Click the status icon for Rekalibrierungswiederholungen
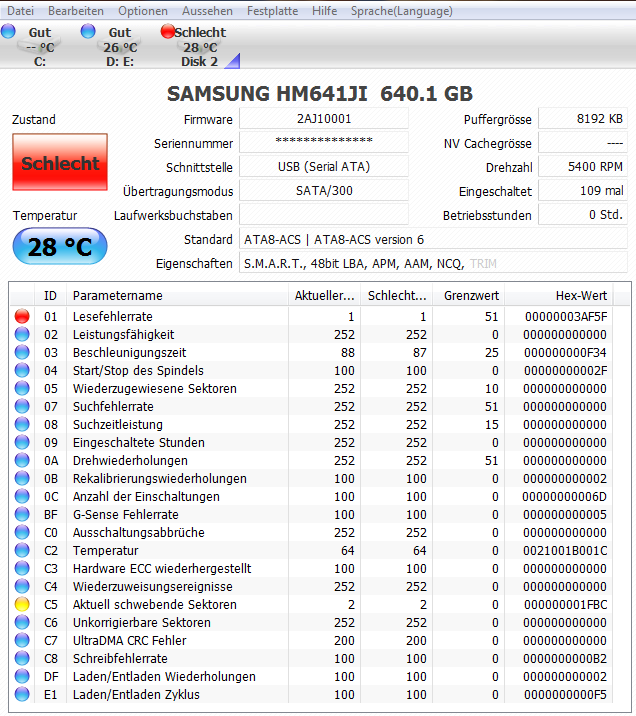The width and height of the screenshot is (636, 716). tap(22, 478)
